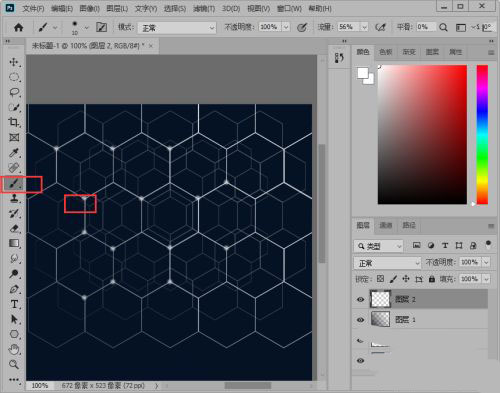500x393 pixels.
Task: Open the brush opacity 100% dropdown arrow
Action: click(x=286, y=27)
